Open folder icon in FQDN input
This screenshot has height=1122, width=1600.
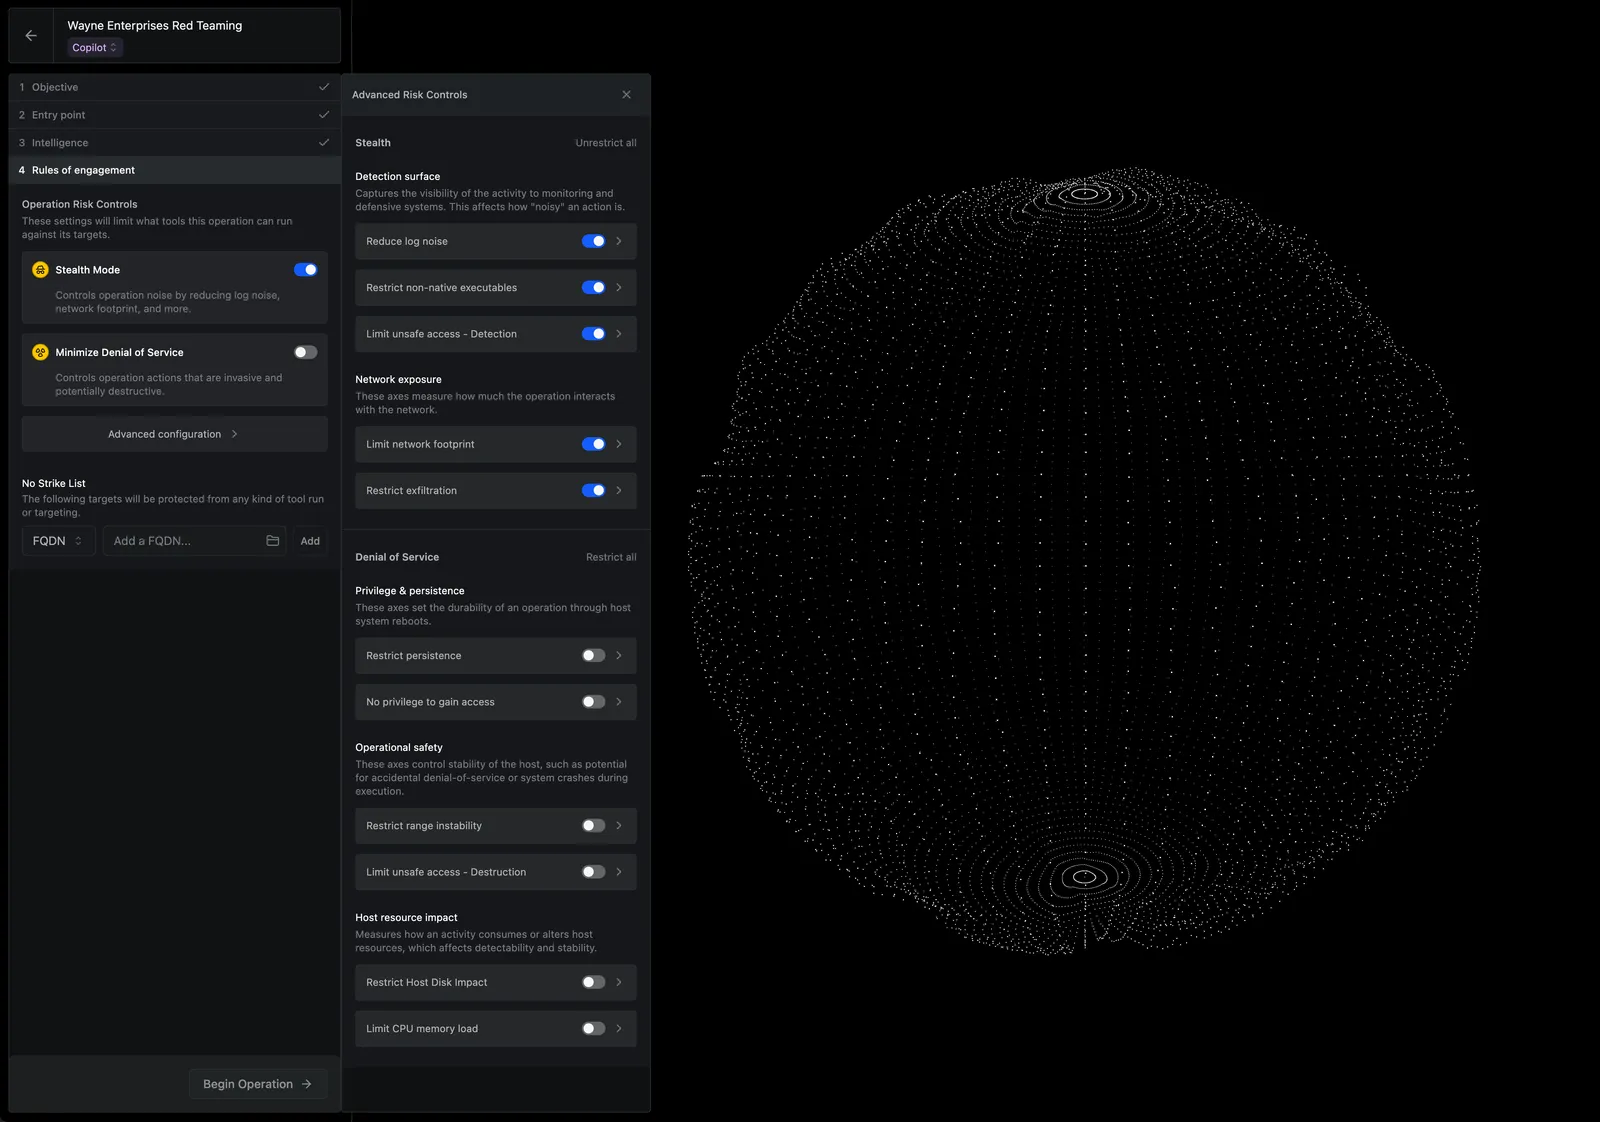(272, 541)
